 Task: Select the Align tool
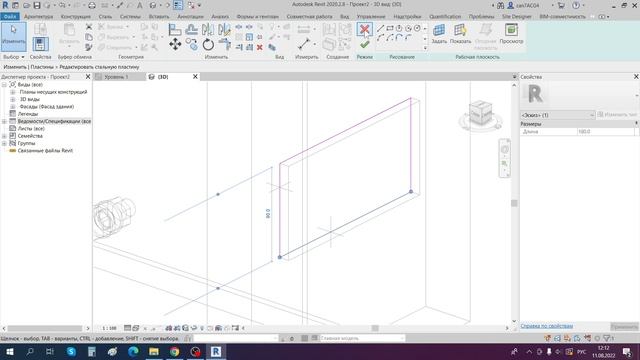pos(175,29)
